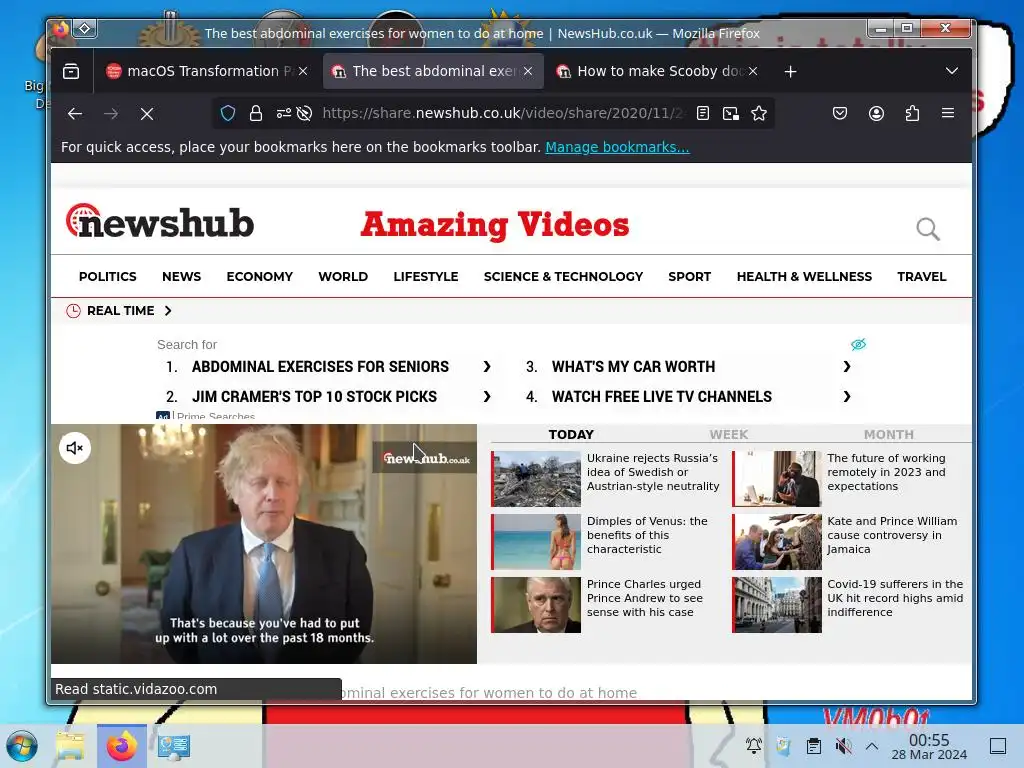This screenshot has height=768, width=1024.
Task: Open Ukraine rejects Russia's neutrality article
Action: [653, 472]
